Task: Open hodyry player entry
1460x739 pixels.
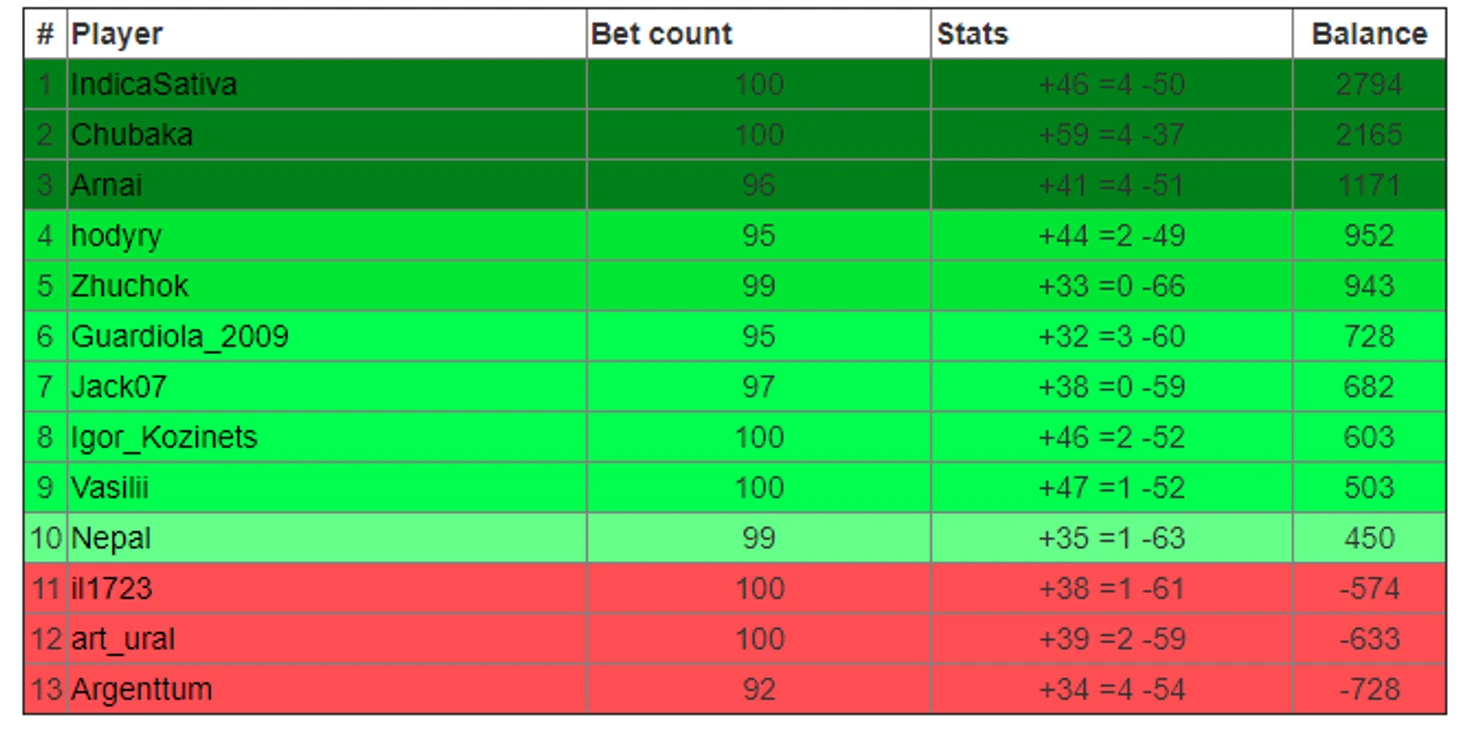Action: [116, 236]
